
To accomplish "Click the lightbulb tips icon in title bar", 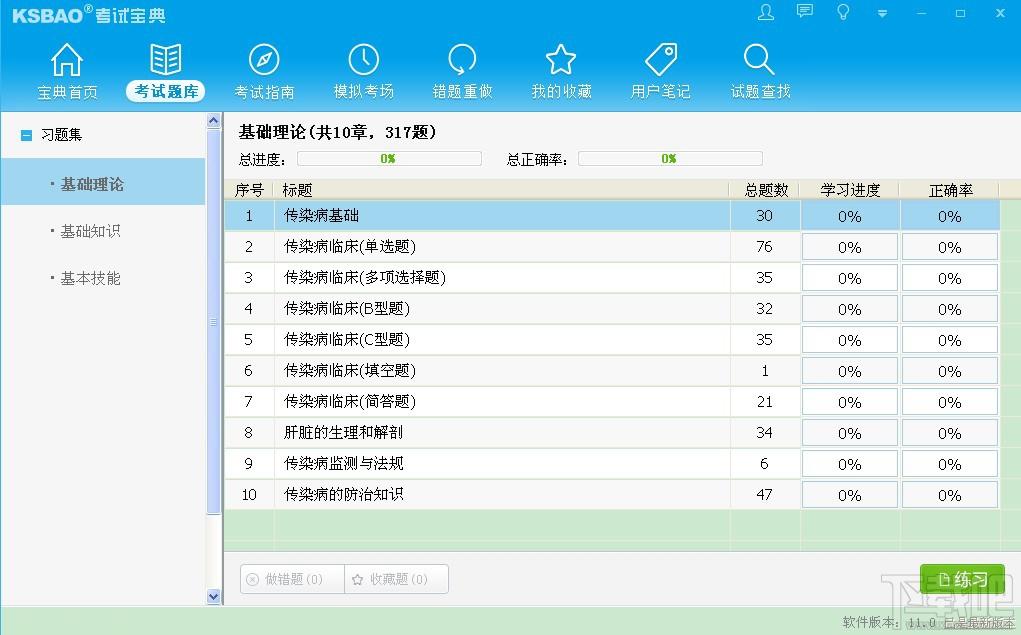I will (x=843, y=12).
